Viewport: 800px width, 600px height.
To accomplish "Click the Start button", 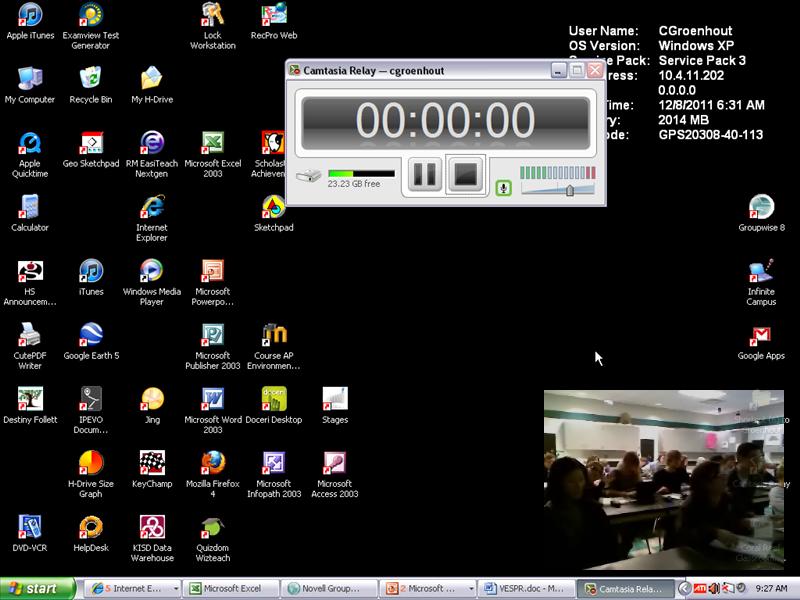I will [x=38, y=589].
